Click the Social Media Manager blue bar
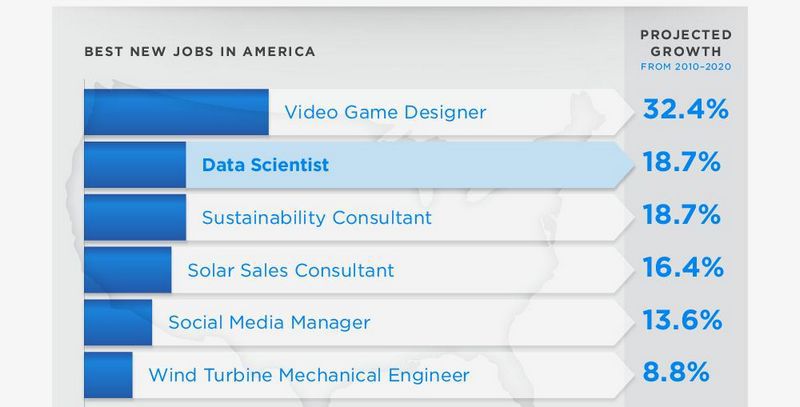The image size is (800, 407). pyautogui.click(x=117, y=323)
